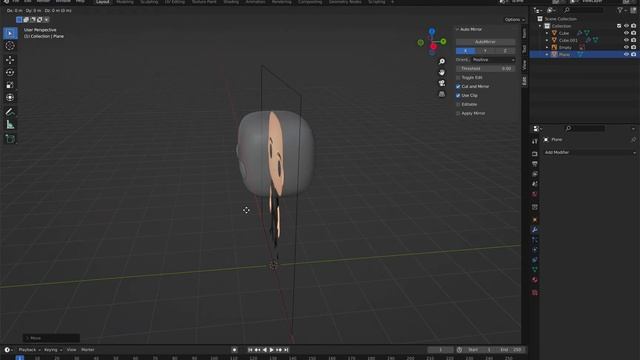The width and height of the screenshot is (640, 360).
Task: Expand the Cube.001 item in outliner
Action: click(547, 40)
